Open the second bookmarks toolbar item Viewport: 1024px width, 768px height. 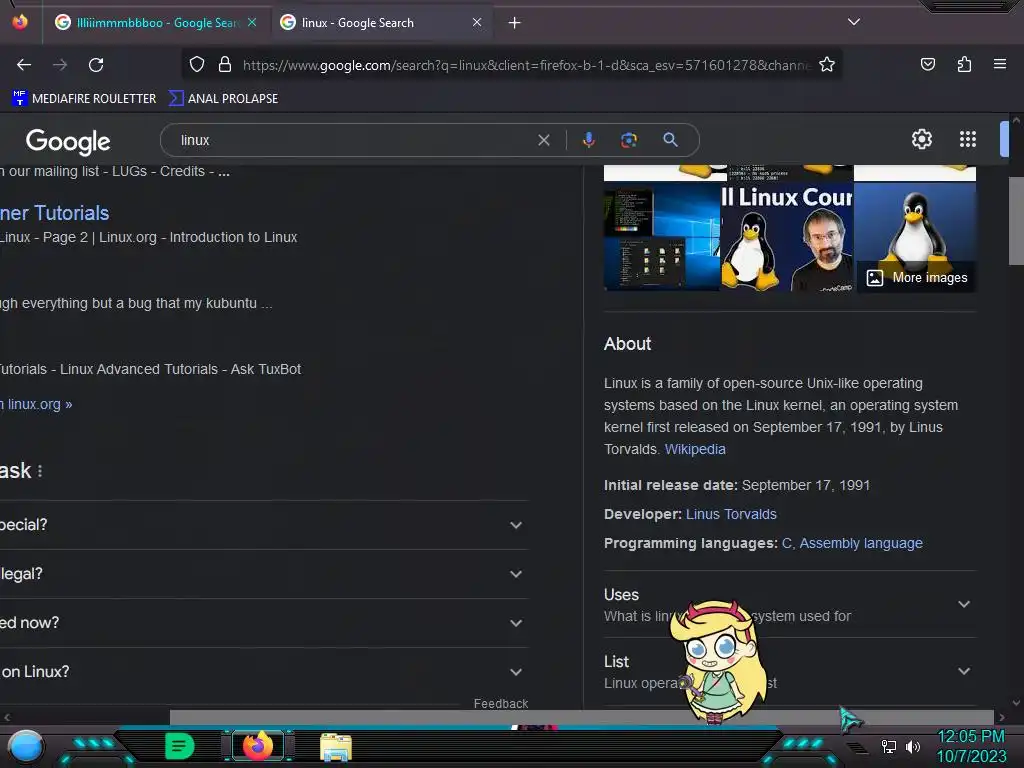[223, 99]
